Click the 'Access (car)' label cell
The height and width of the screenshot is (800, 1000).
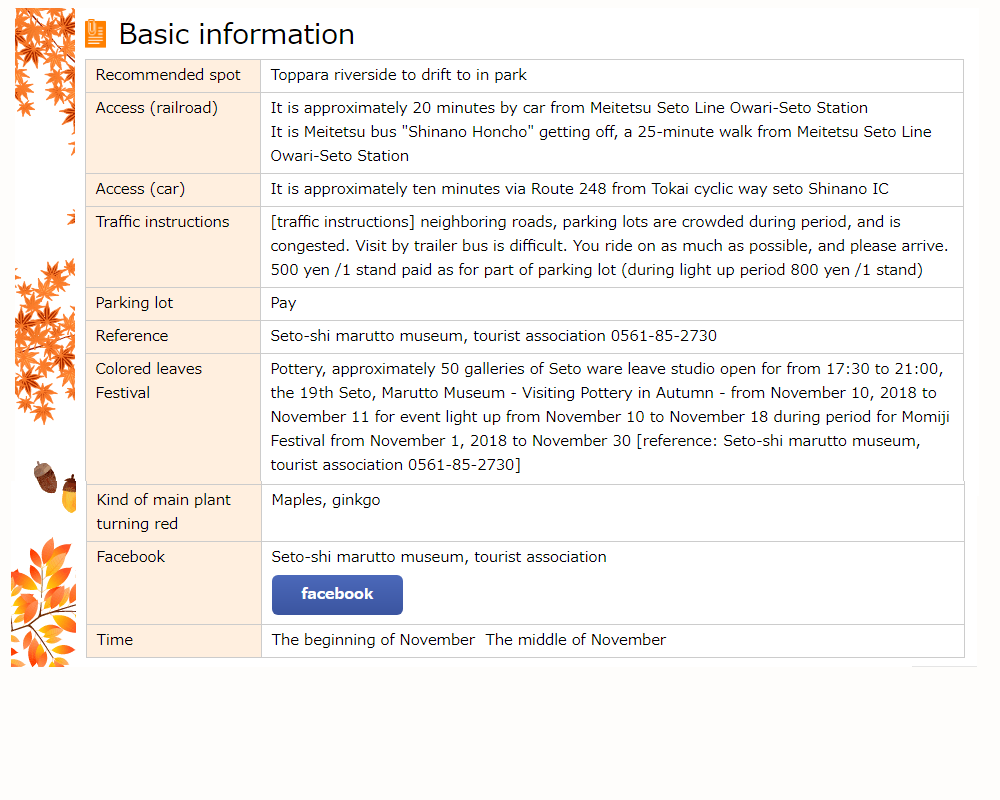(173, 189)
